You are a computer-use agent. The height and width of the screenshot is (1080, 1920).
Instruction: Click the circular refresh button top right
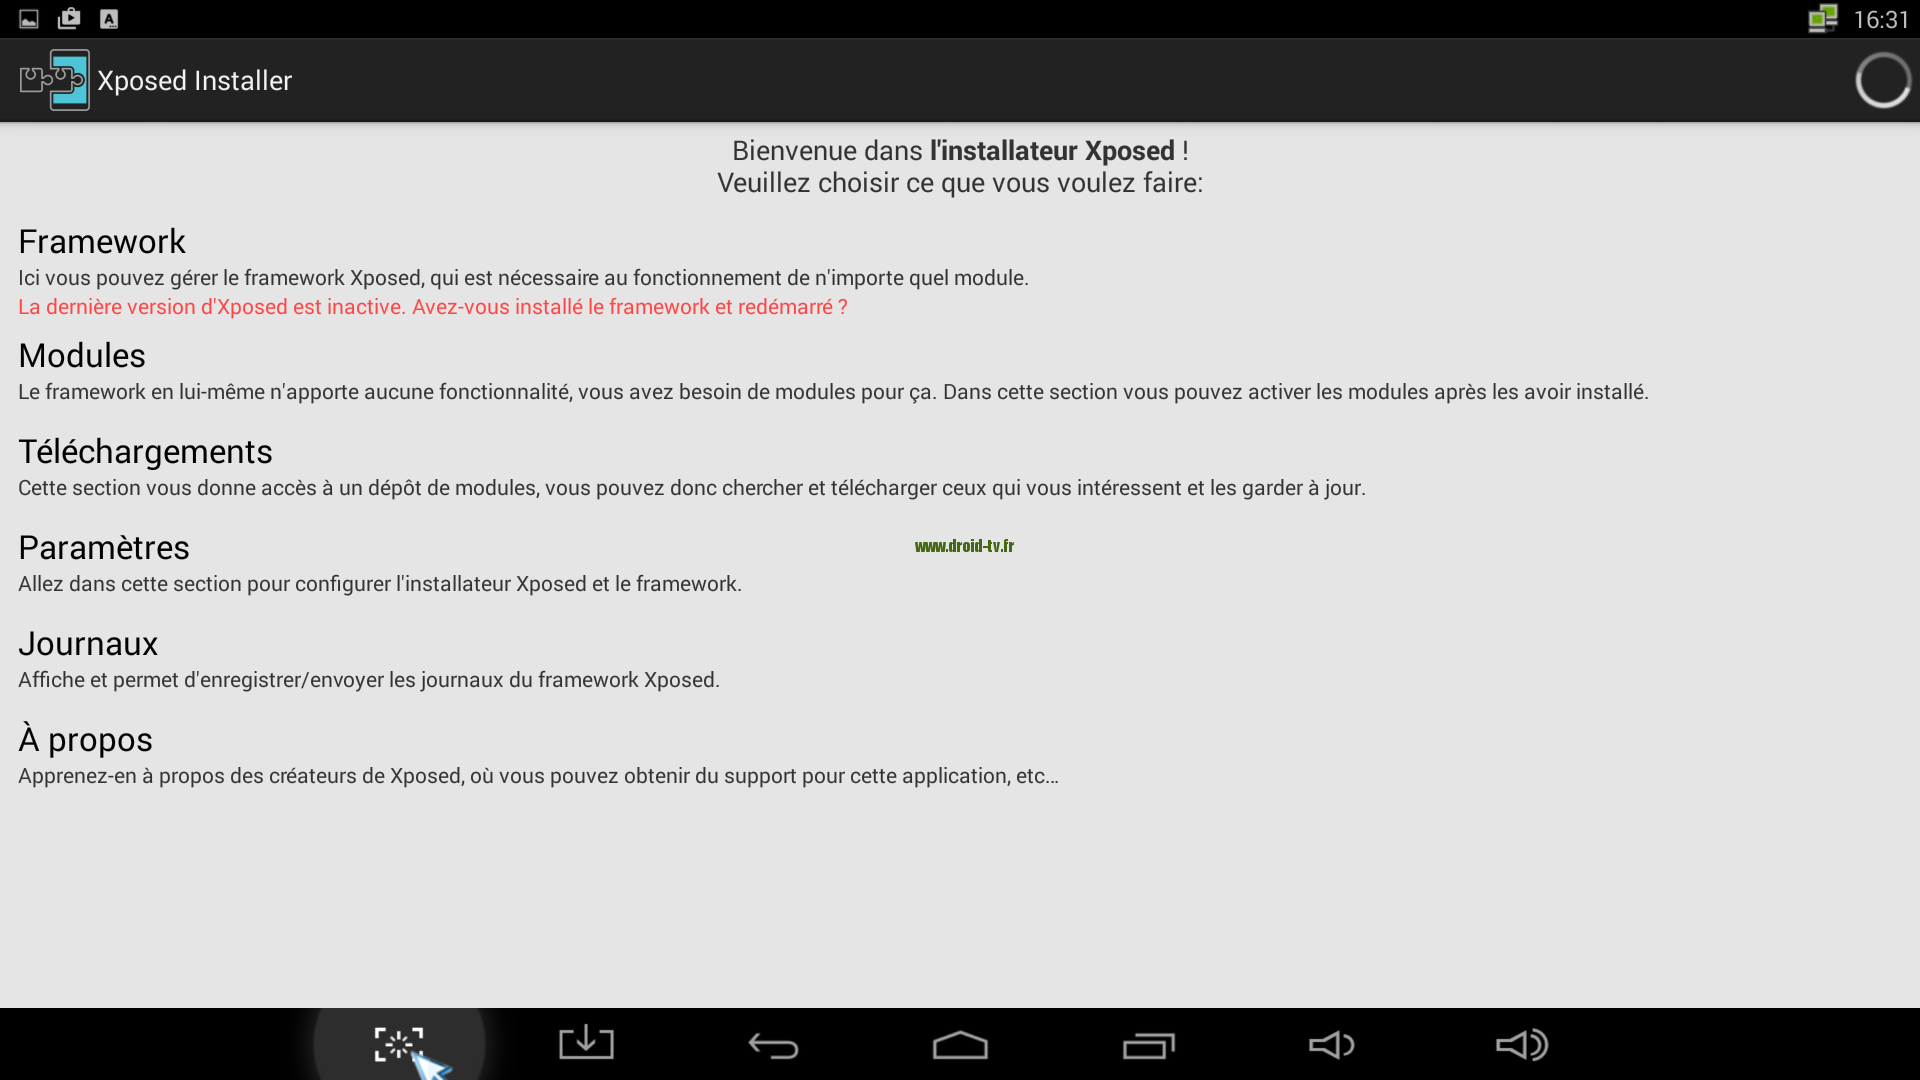(1882, 80)
